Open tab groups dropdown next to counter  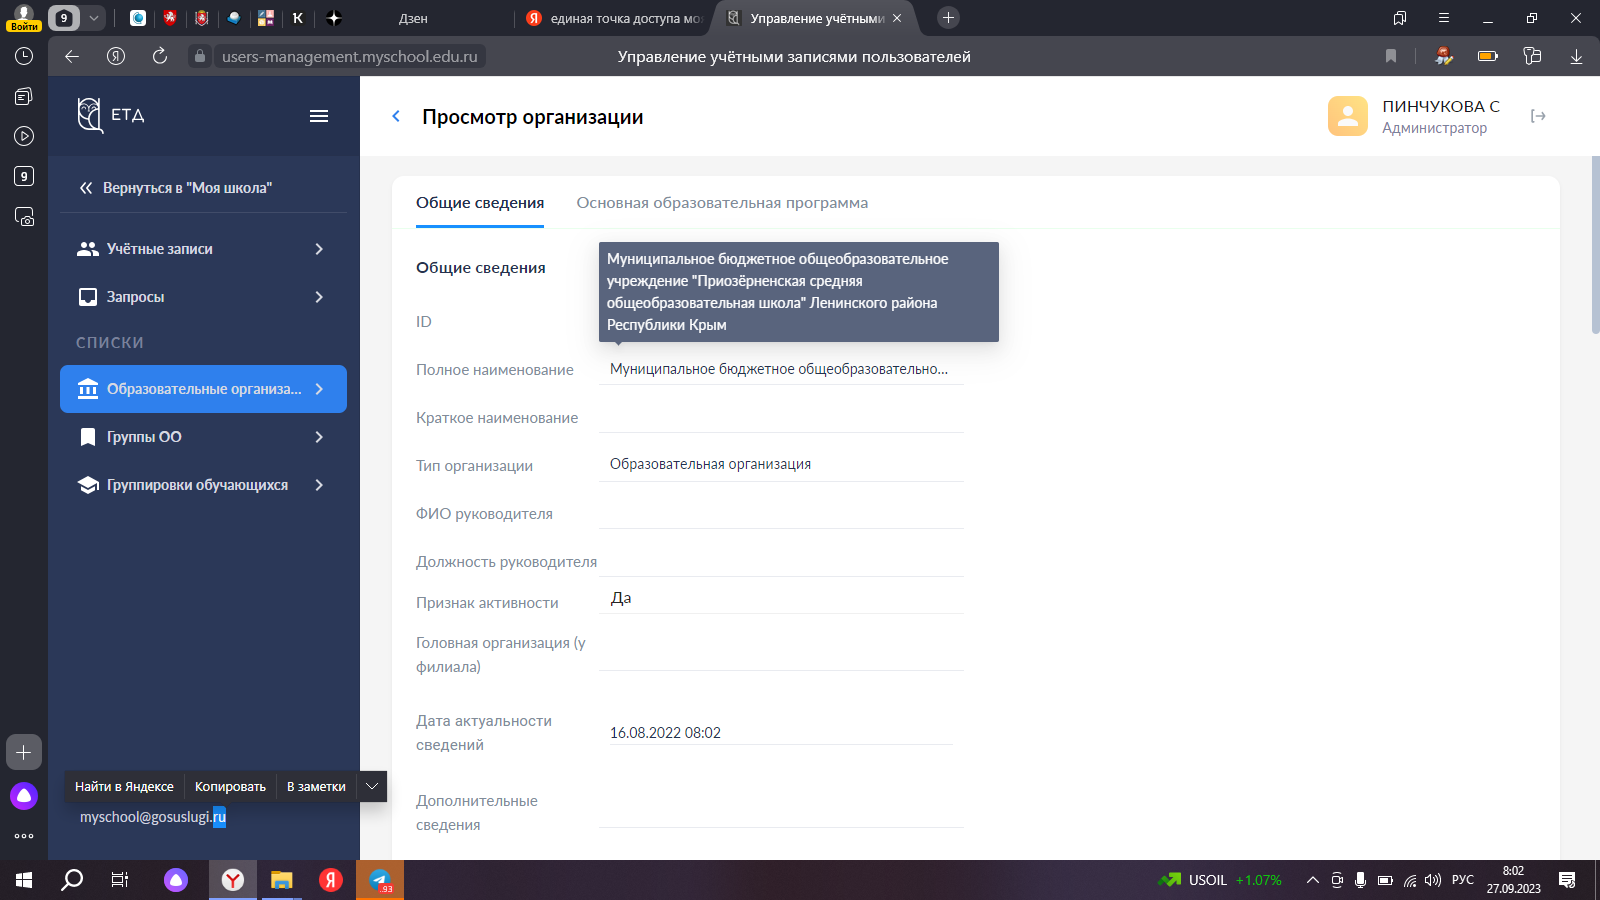[93, 18]
